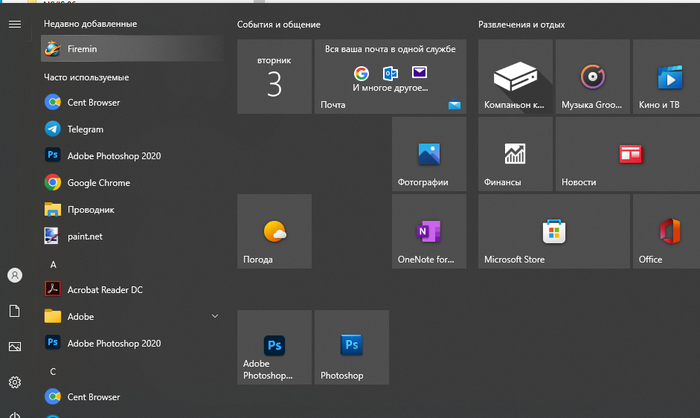Open the Финансы finance tile
This screenshot has width=700, height=418.
coord(515,154)
